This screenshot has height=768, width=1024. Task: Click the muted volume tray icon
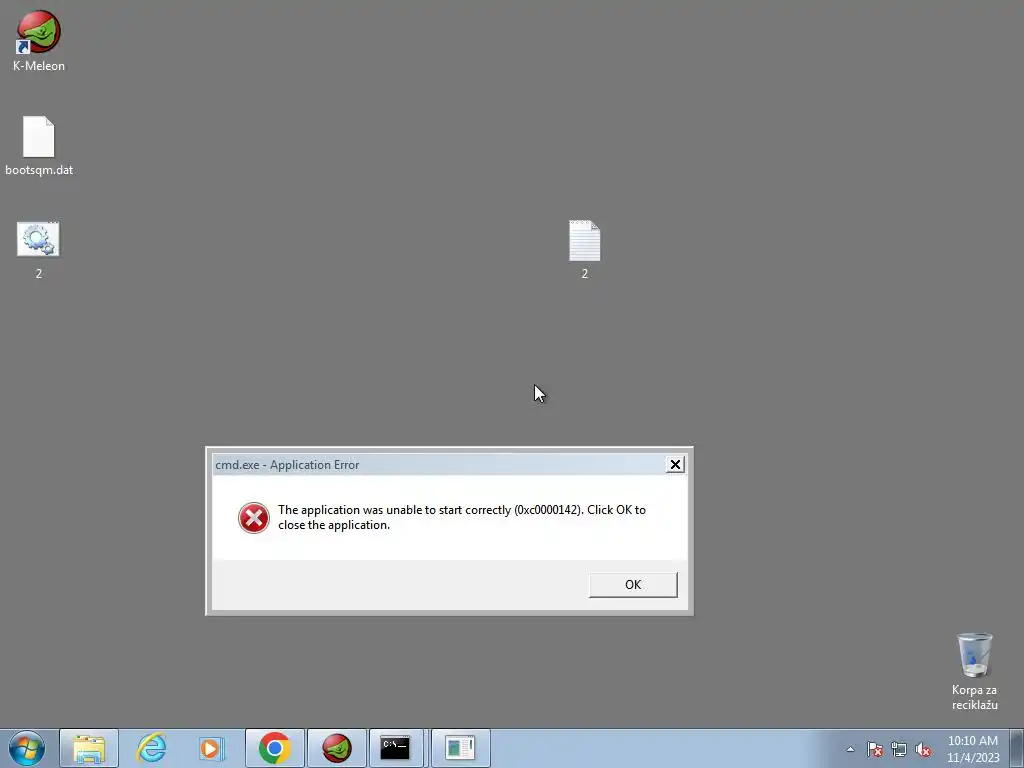point(923,749)
